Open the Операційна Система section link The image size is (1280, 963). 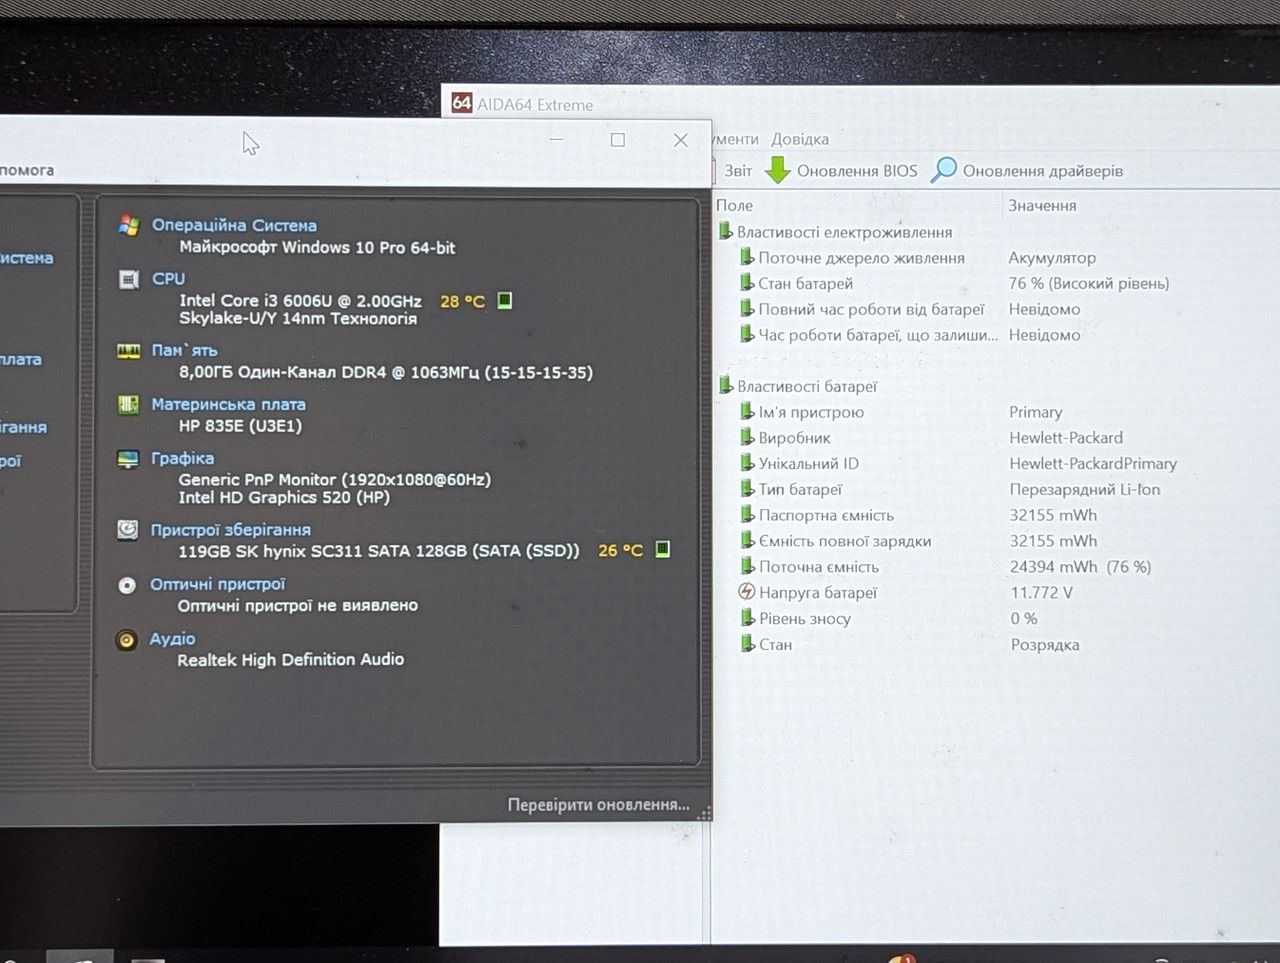tap(234, 225)
